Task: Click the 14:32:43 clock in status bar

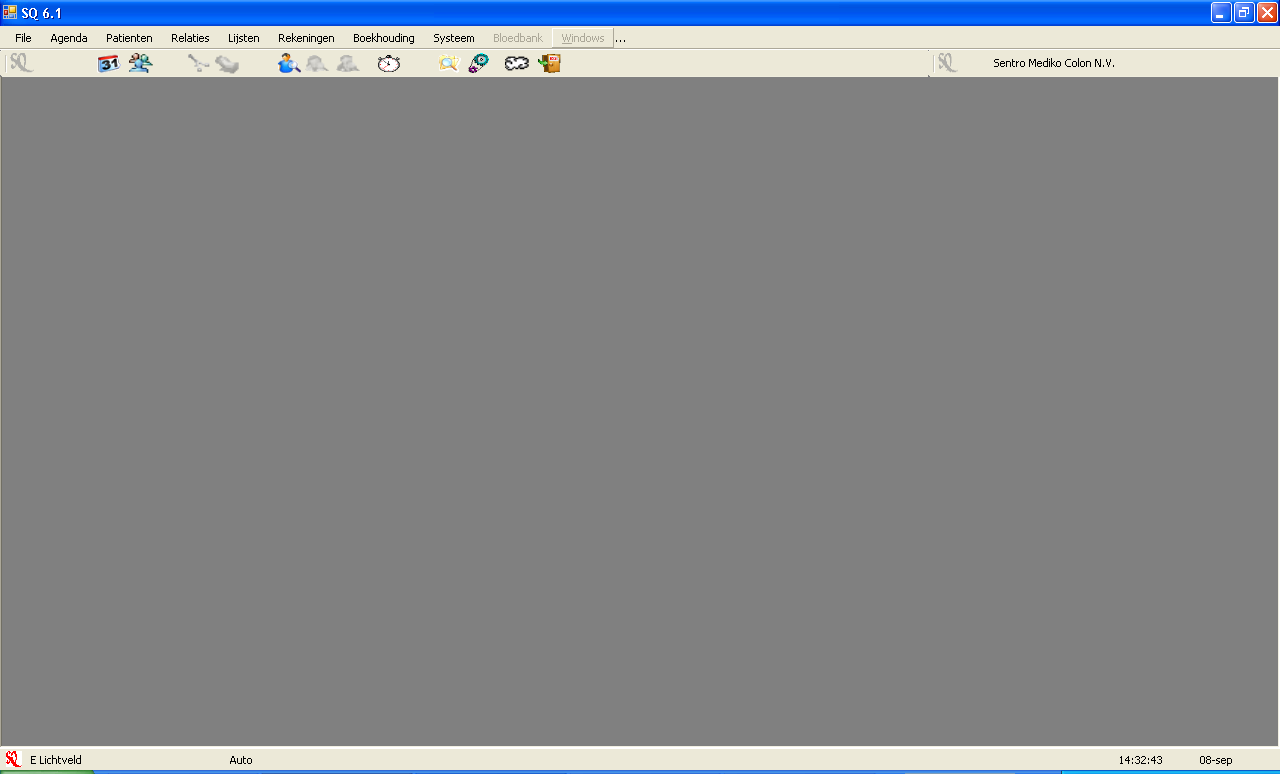Action: click(1140, 760)
